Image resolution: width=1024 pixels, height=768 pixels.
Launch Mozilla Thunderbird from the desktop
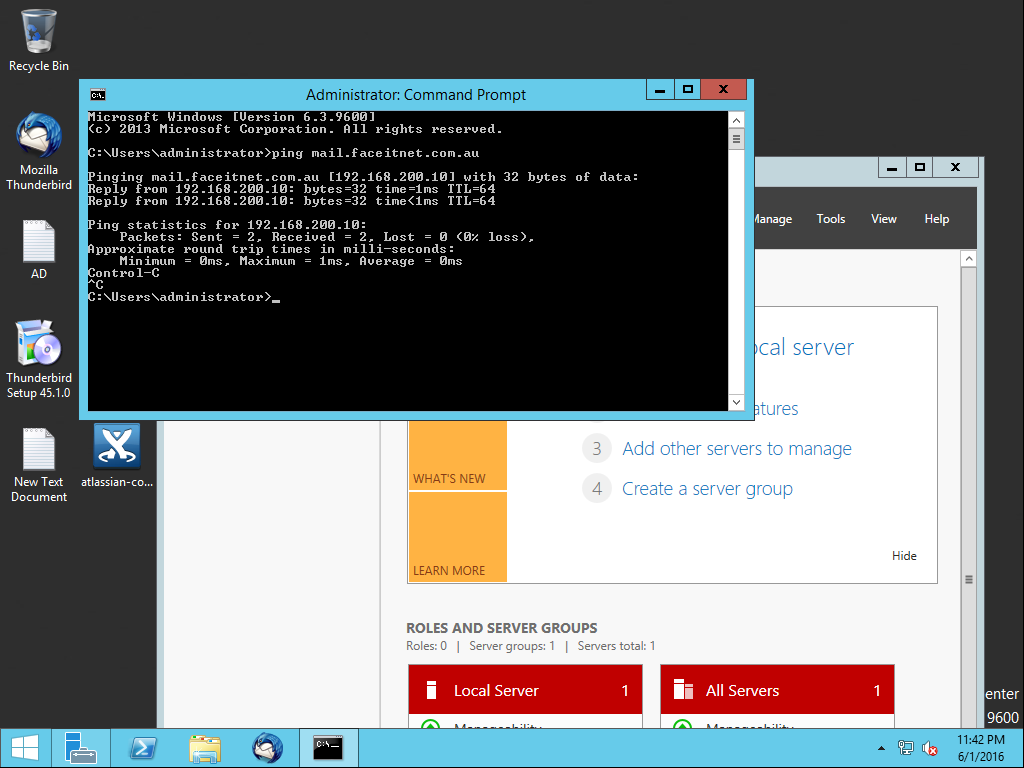[x=39, y=152]
